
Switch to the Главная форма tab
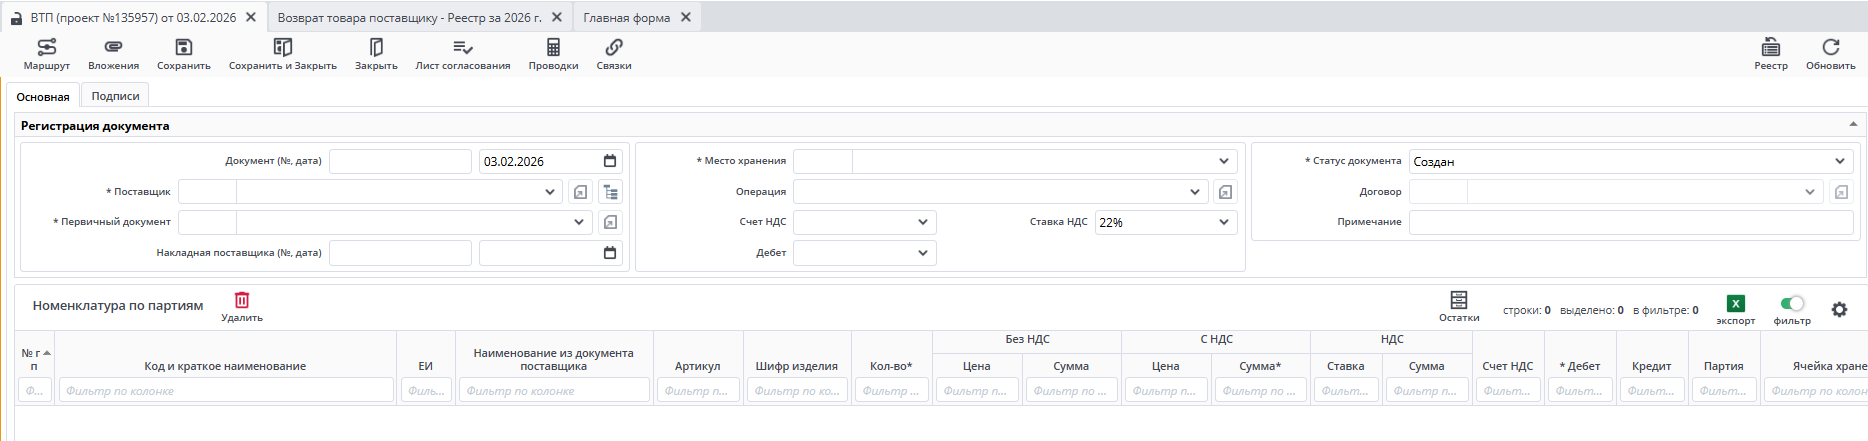pos(627,17)
